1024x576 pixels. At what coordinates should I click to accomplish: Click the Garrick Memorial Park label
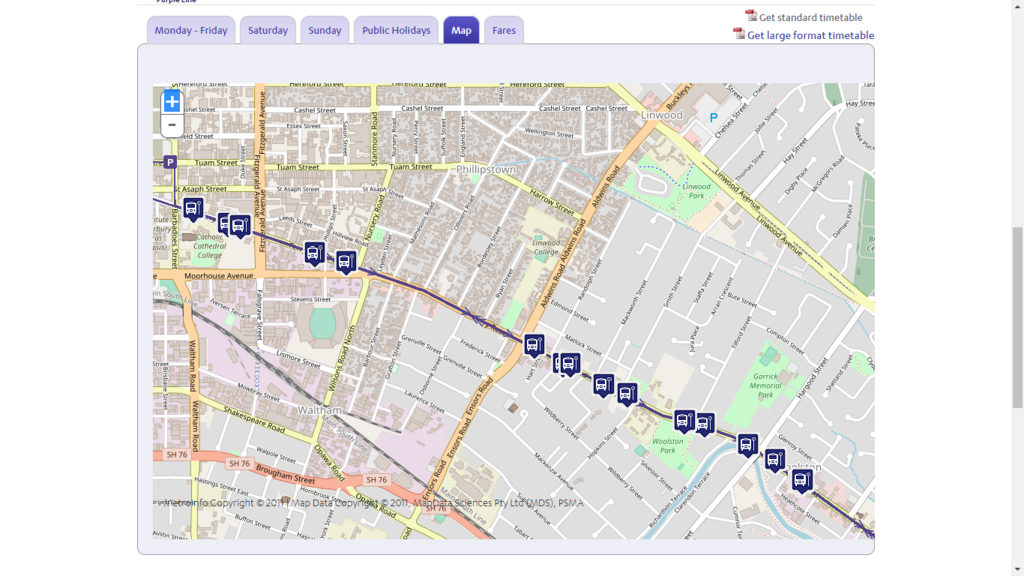pyautogui.click(x=765, y=386)
